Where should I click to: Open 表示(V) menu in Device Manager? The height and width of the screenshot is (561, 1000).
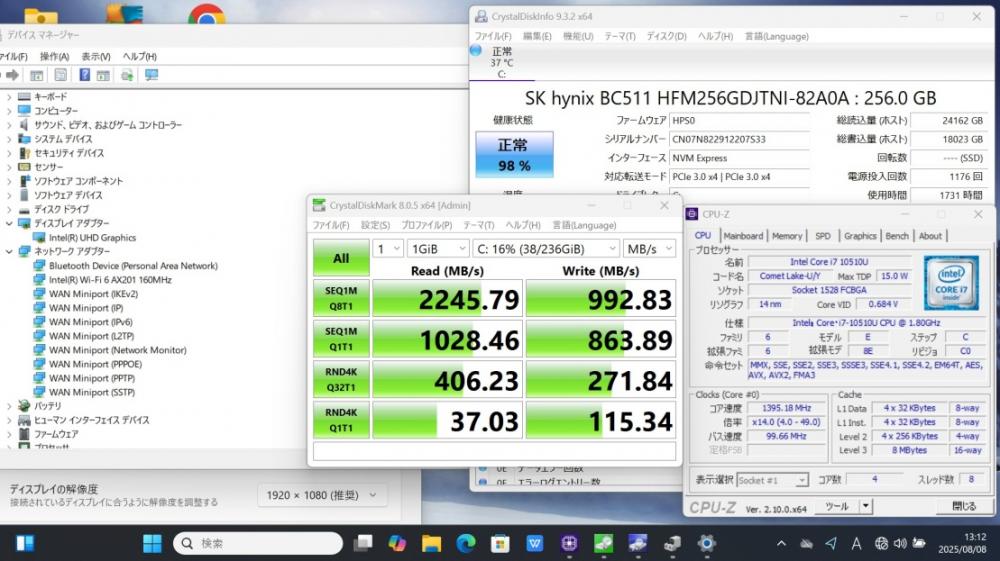pos(96,57)
